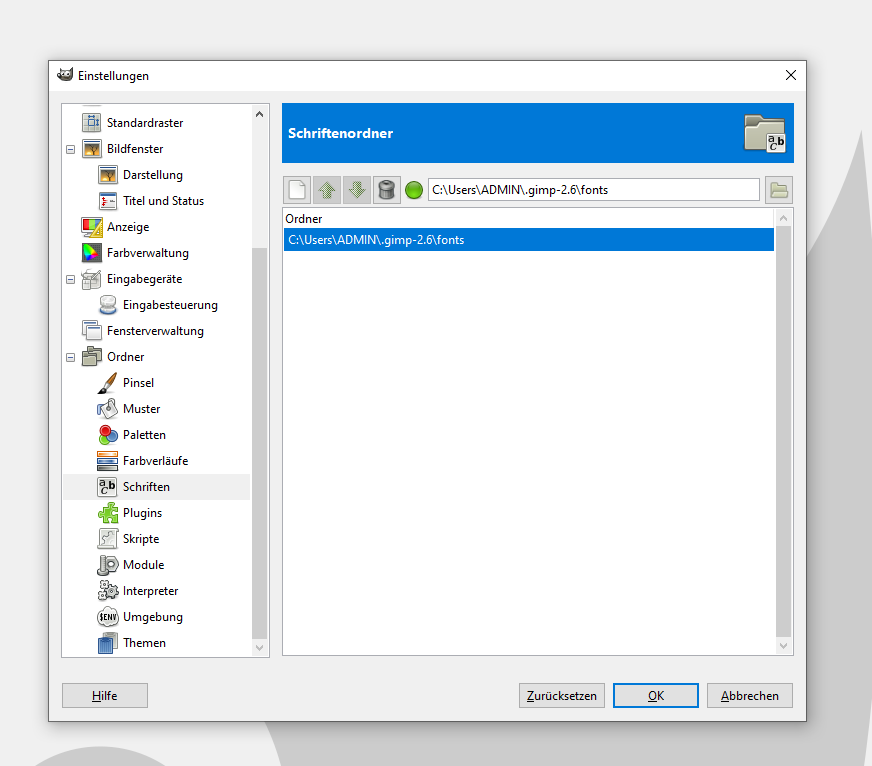Click the green writable status indicator
Screen dimensions: 872x766
coord(414,190)
